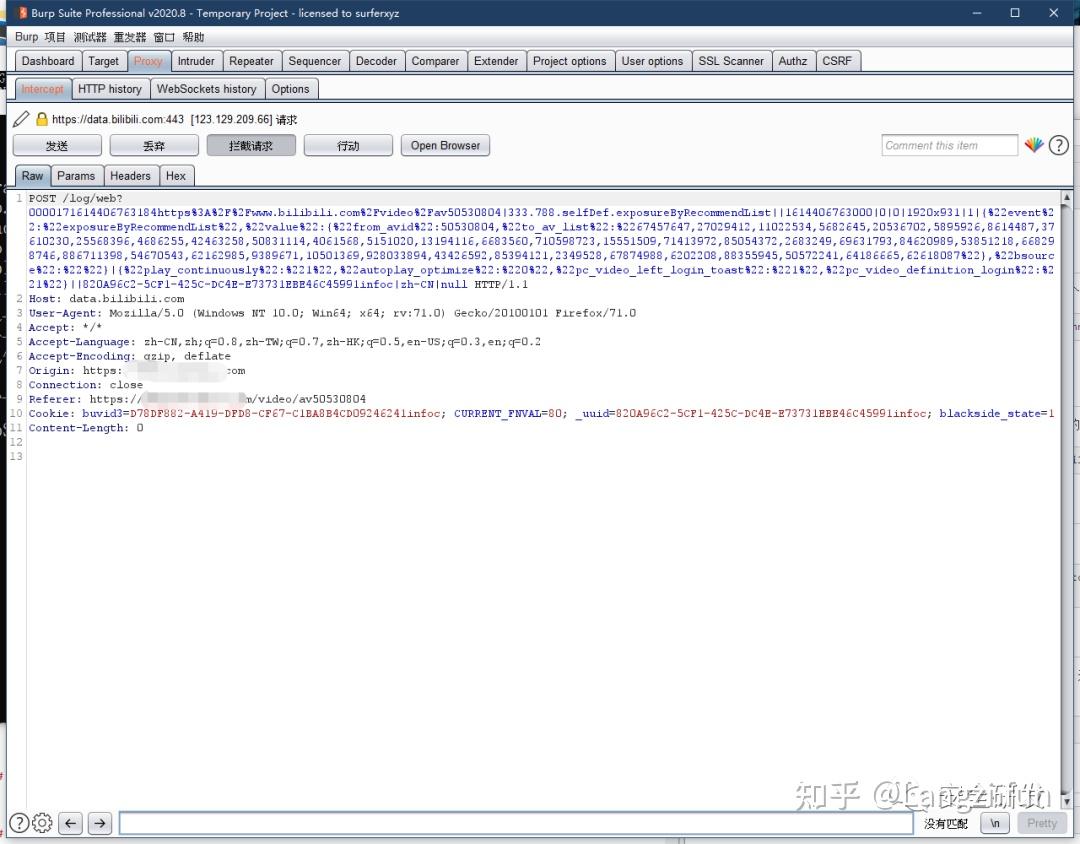Toggle the Pretty formatting button
This screenshot has height=844, width=1080.
coord(1042,823)
